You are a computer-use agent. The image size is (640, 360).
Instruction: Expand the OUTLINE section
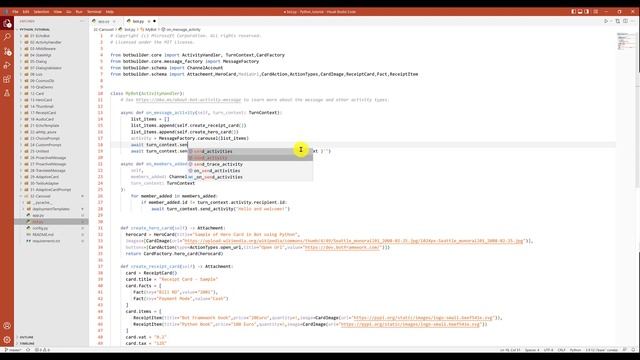tap(27, 337)
